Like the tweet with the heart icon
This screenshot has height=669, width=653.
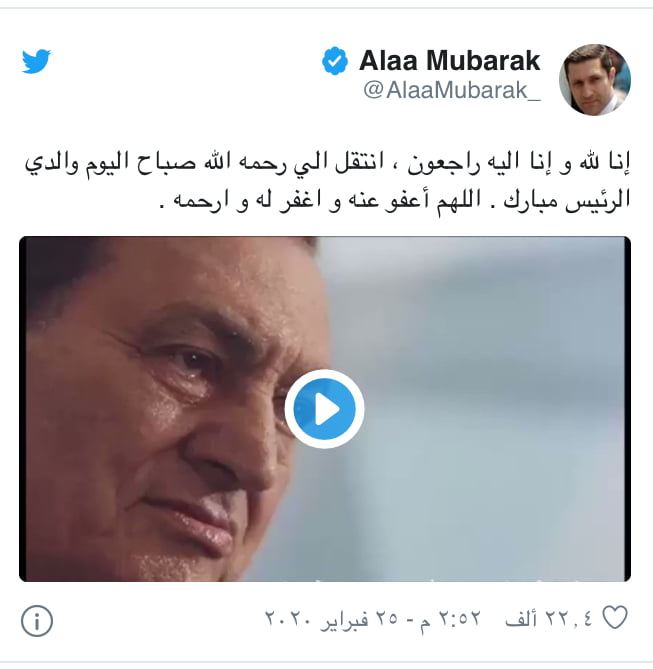[x=615, y=617]
